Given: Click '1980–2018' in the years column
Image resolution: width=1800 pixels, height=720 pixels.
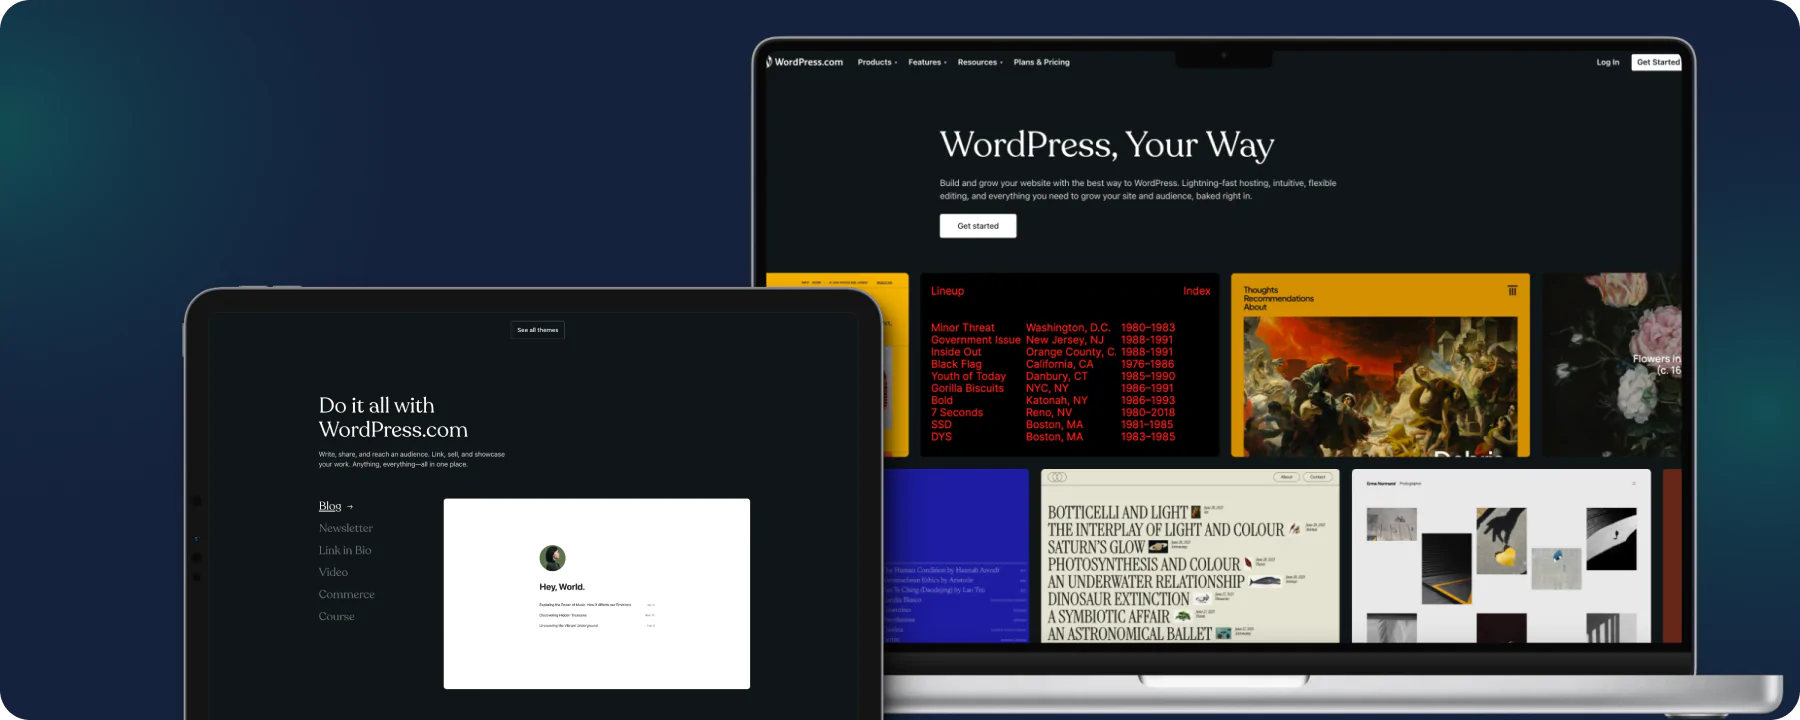Looking at the screenshot, I should coord(1148,412).
